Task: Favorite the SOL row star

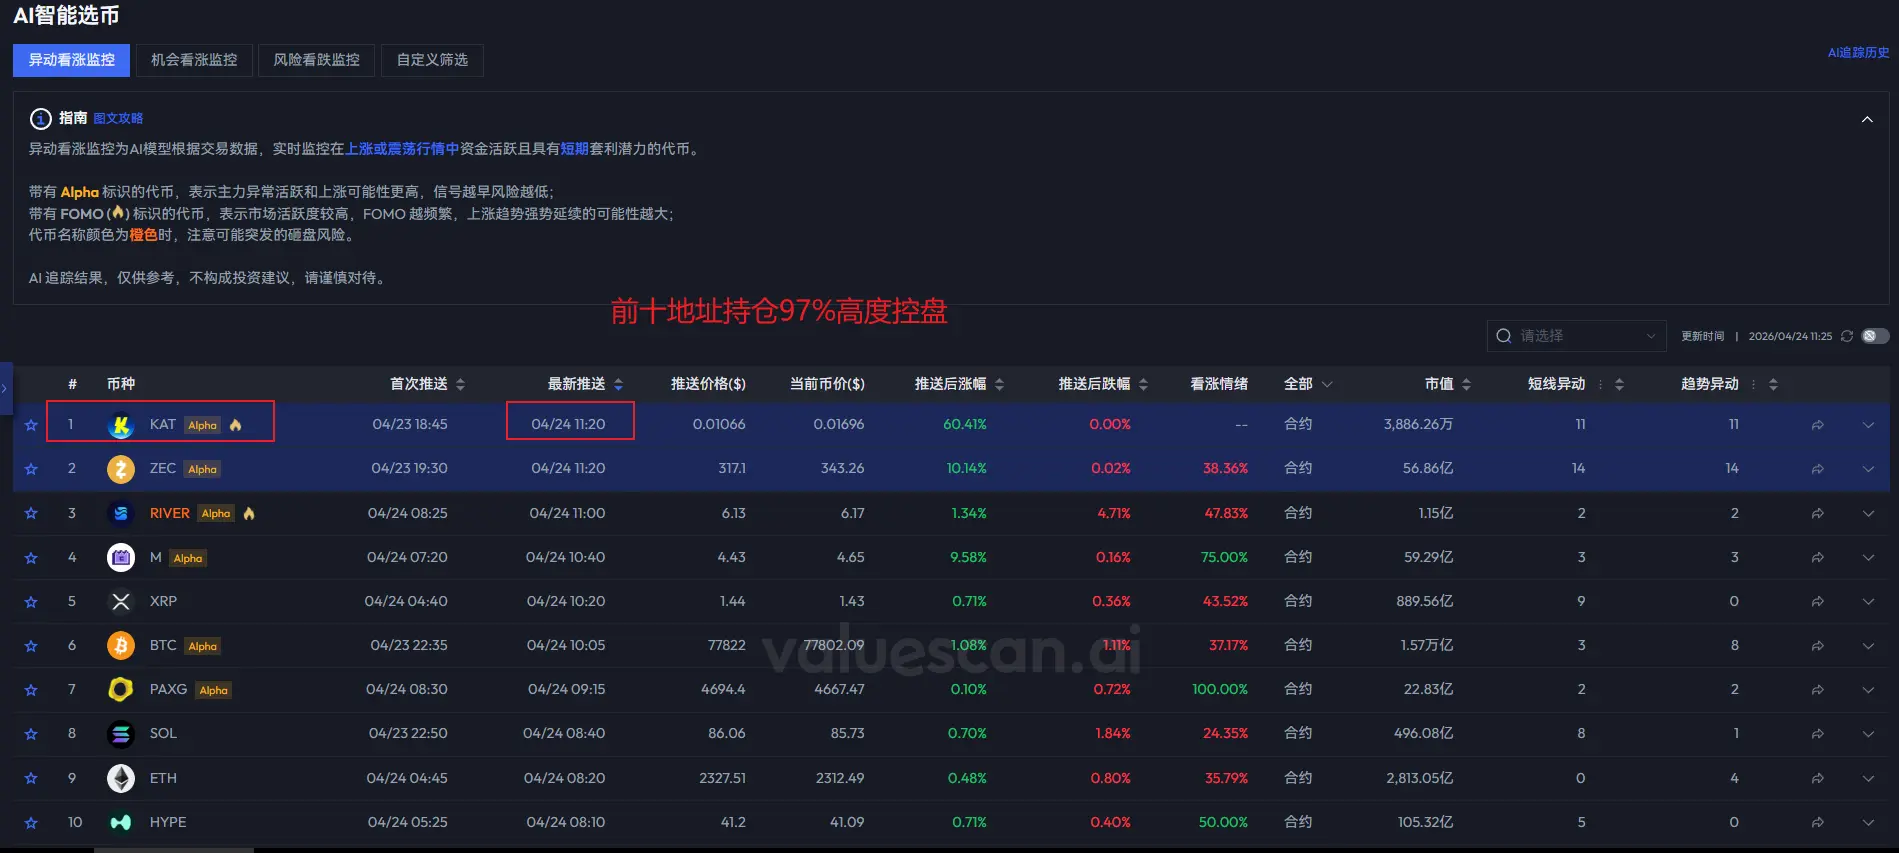Action: pyautogui.click(x=31, y=734)
